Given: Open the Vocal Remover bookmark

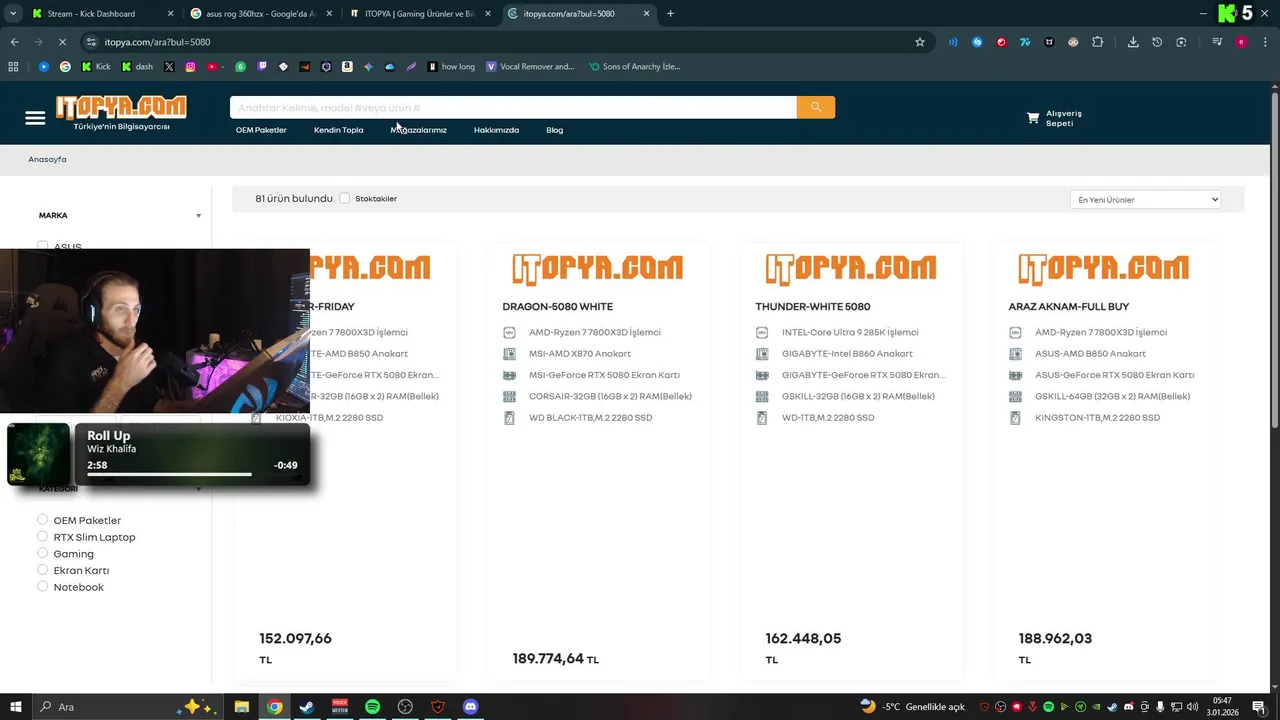Looking at the screenshot, I should pos(529,67).
